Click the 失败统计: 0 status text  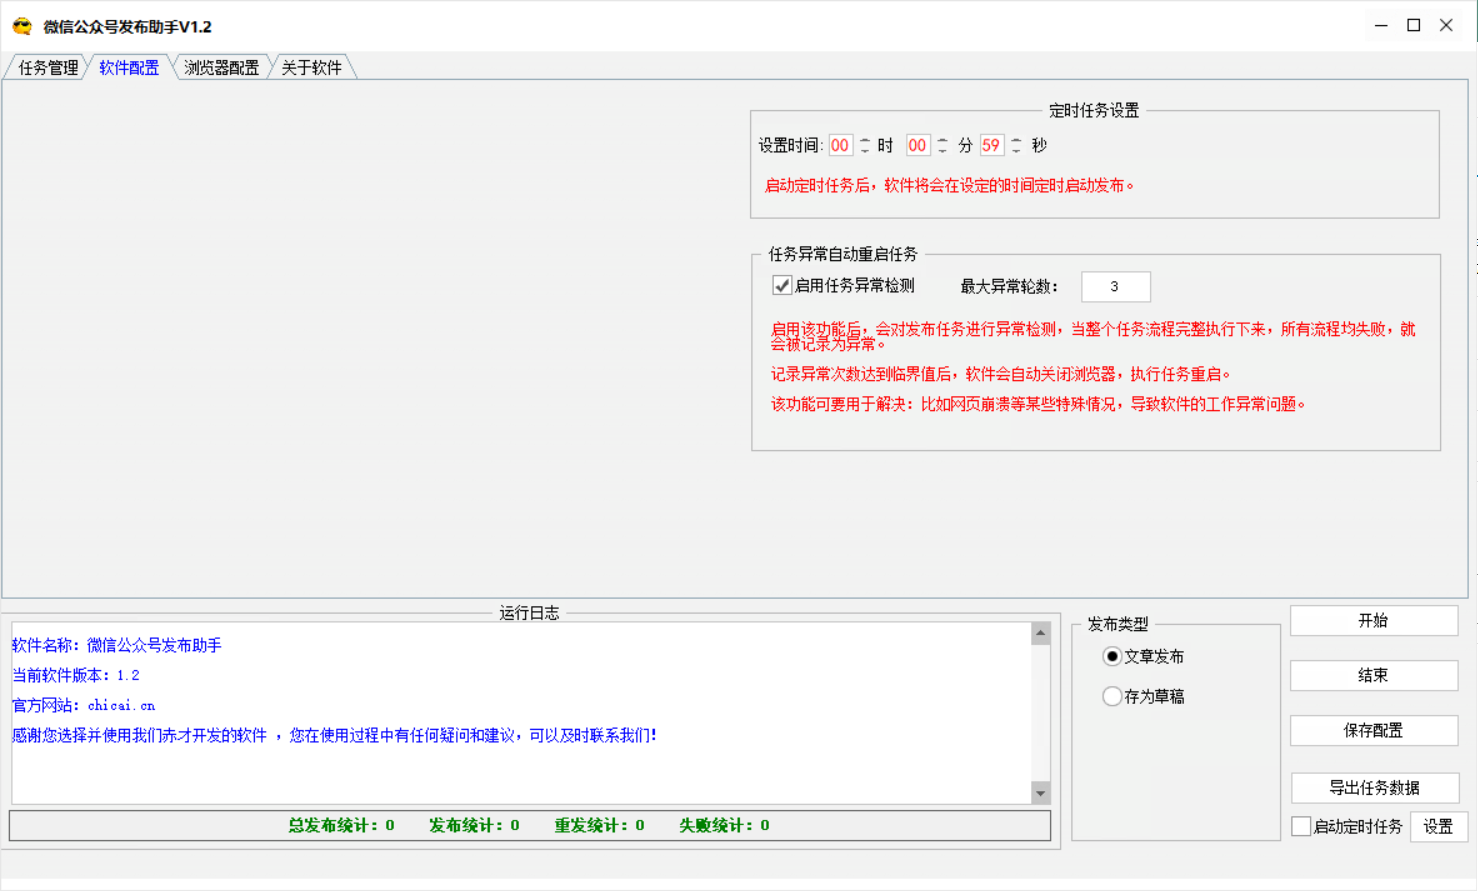tap(725, 826)
